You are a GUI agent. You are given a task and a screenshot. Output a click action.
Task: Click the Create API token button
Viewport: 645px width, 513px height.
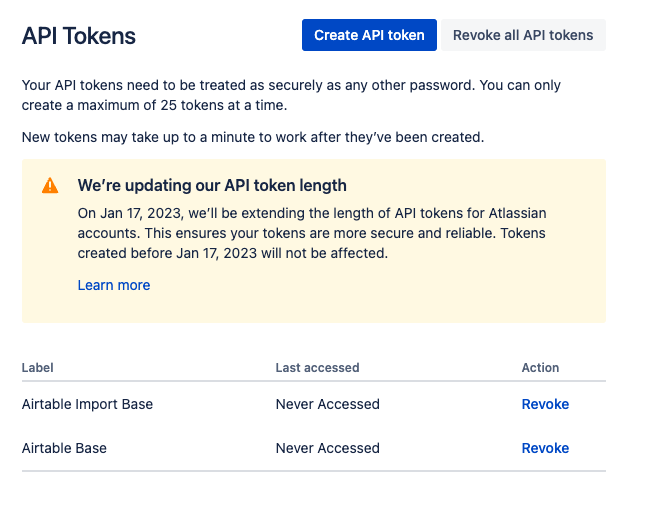click(369, 35)
